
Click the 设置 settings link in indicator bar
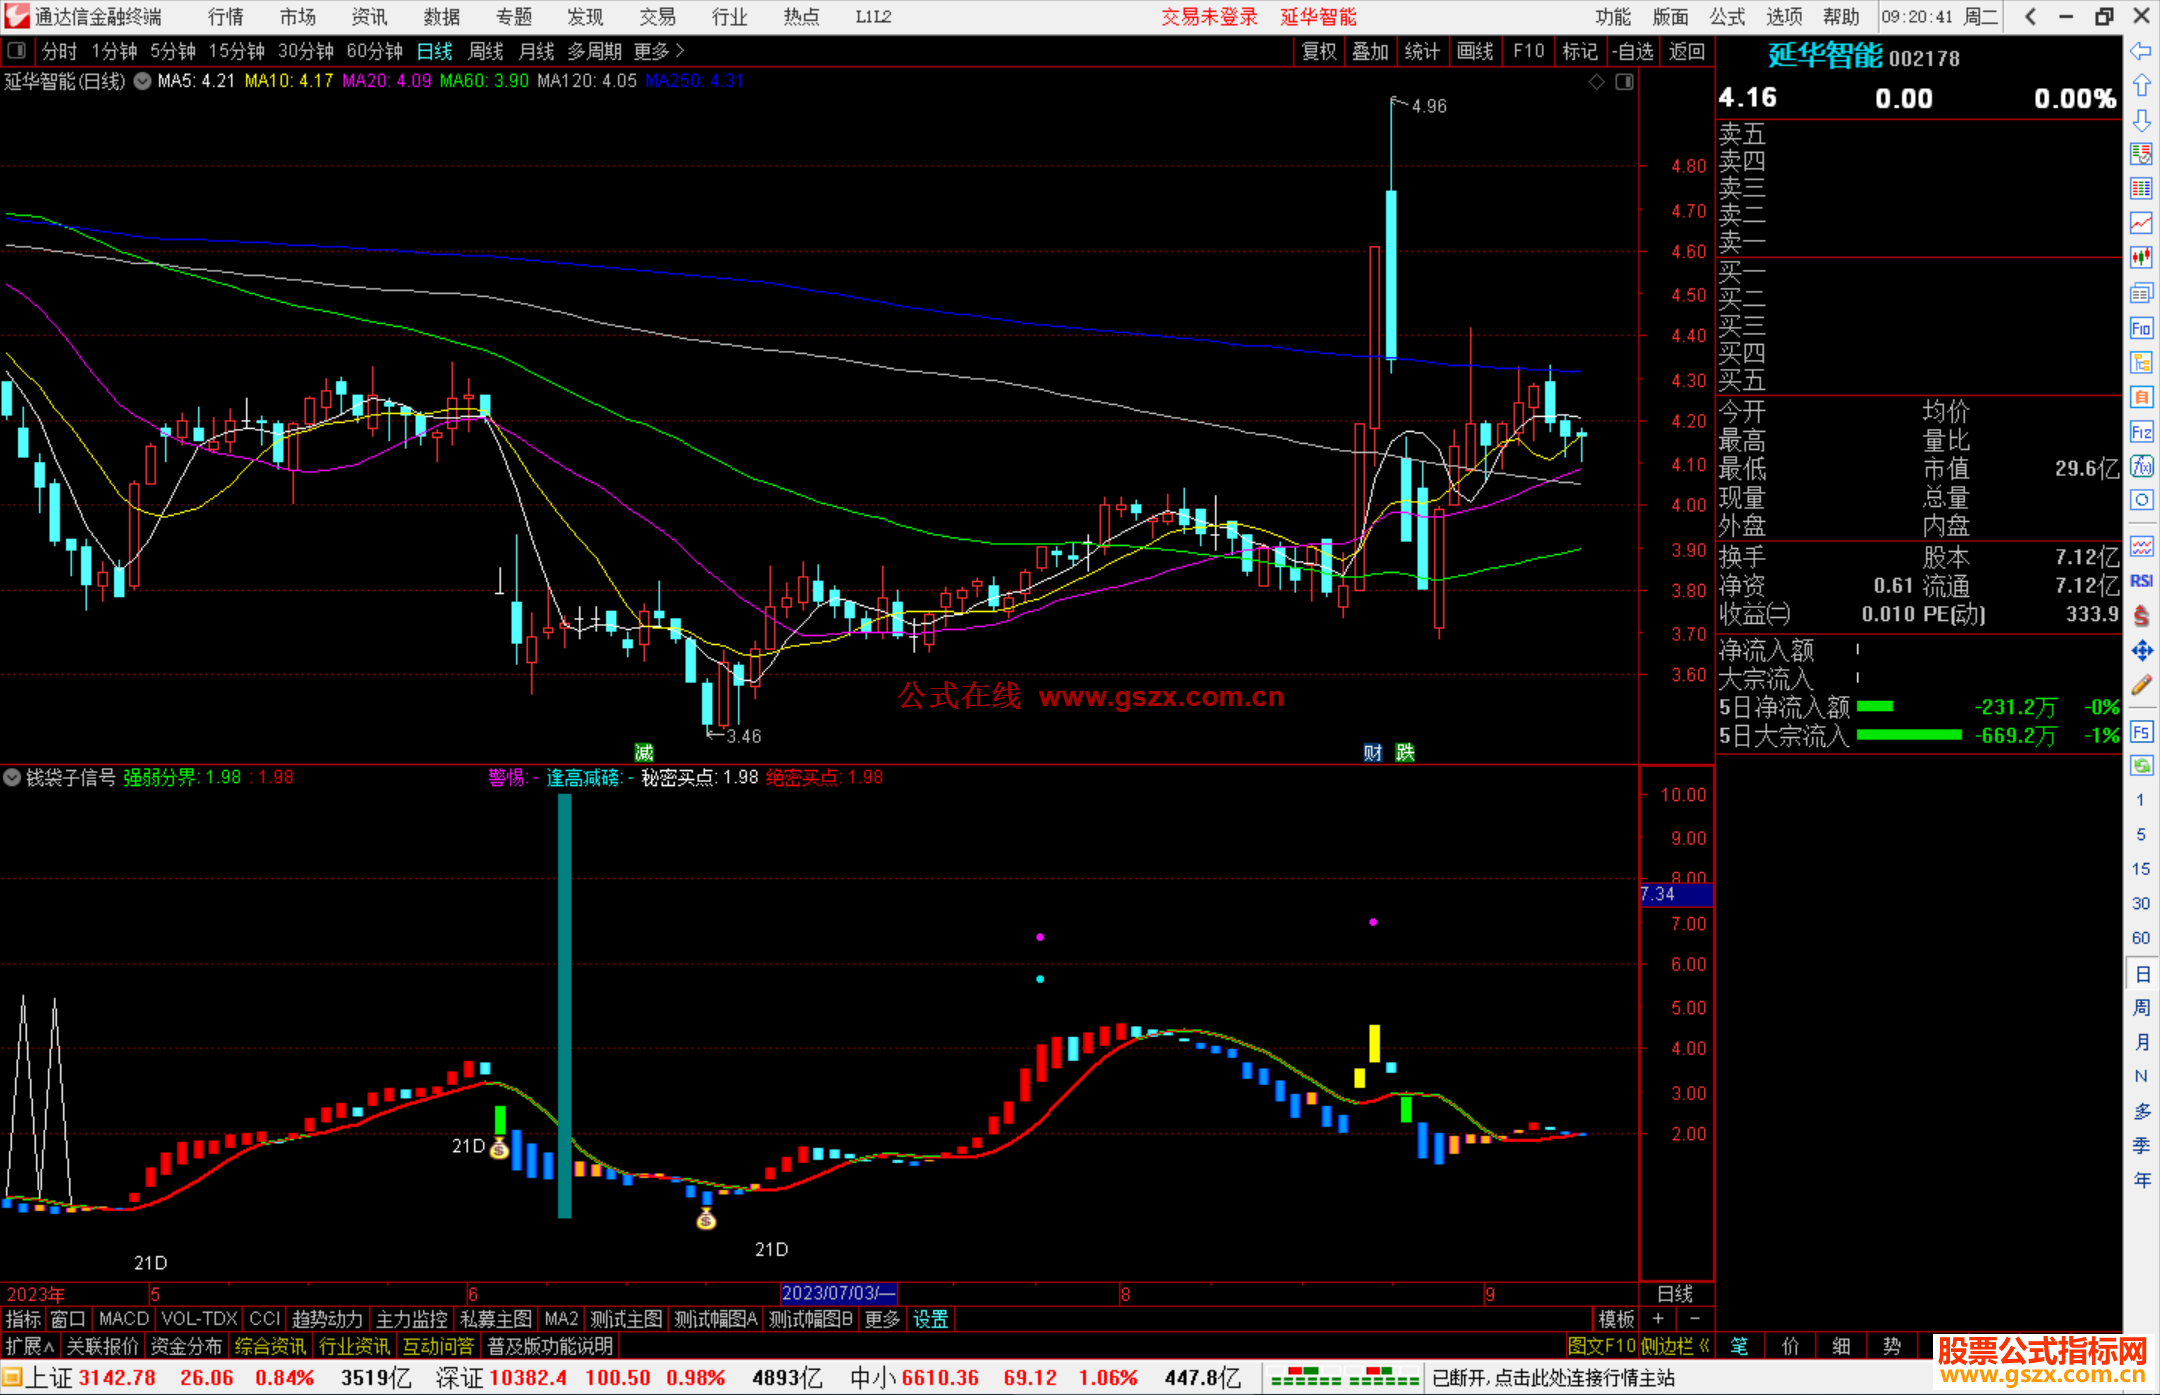pos(930,1319)
